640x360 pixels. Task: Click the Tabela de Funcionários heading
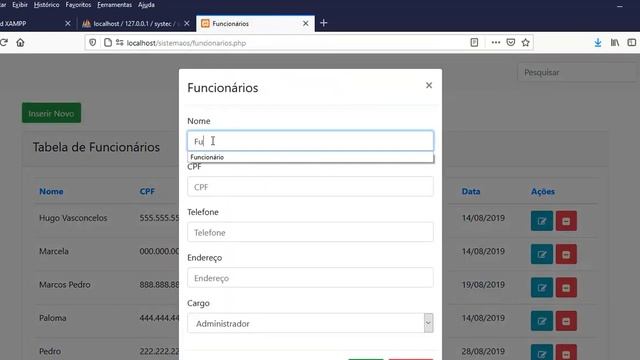(x=96, y=147)
